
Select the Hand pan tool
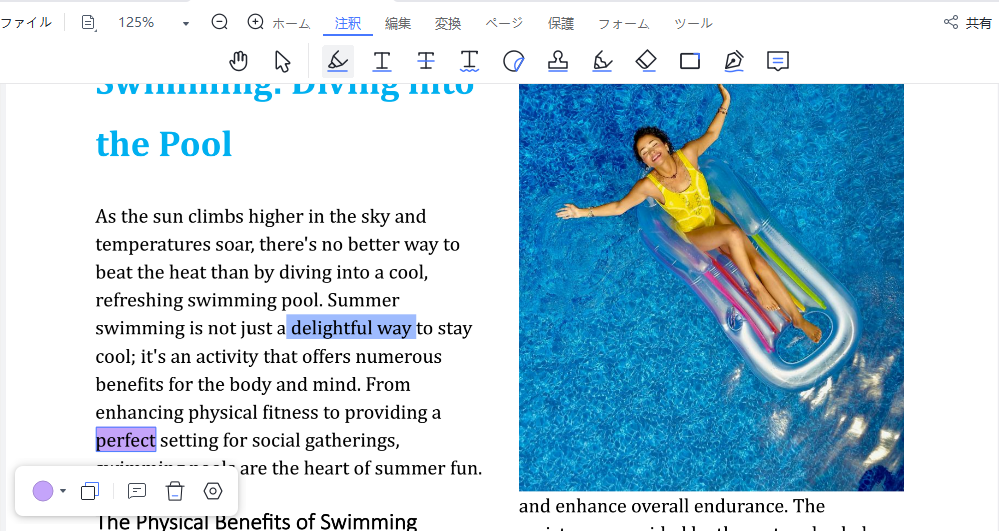pos(238,61)
